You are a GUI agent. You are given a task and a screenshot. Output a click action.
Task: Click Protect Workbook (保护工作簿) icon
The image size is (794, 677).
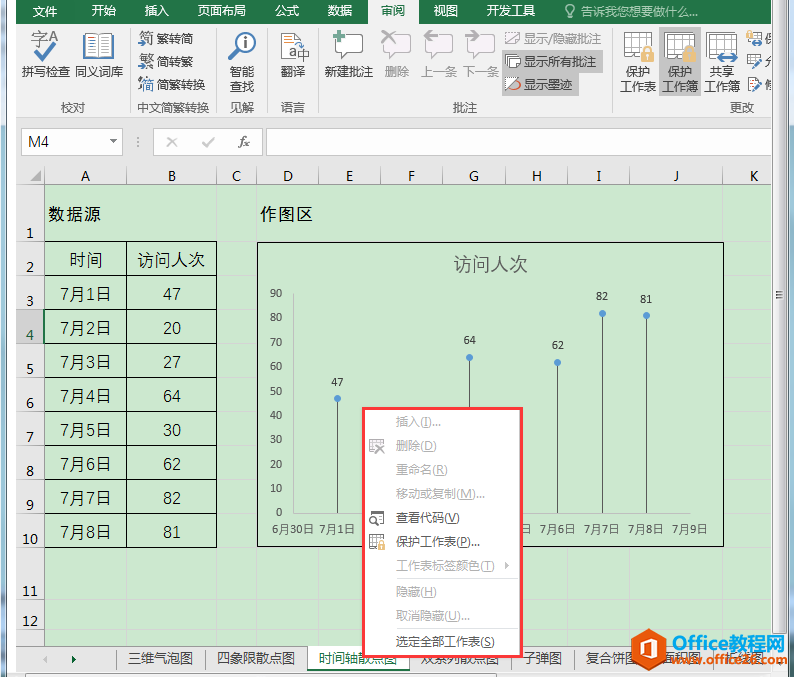pos(680,60)
